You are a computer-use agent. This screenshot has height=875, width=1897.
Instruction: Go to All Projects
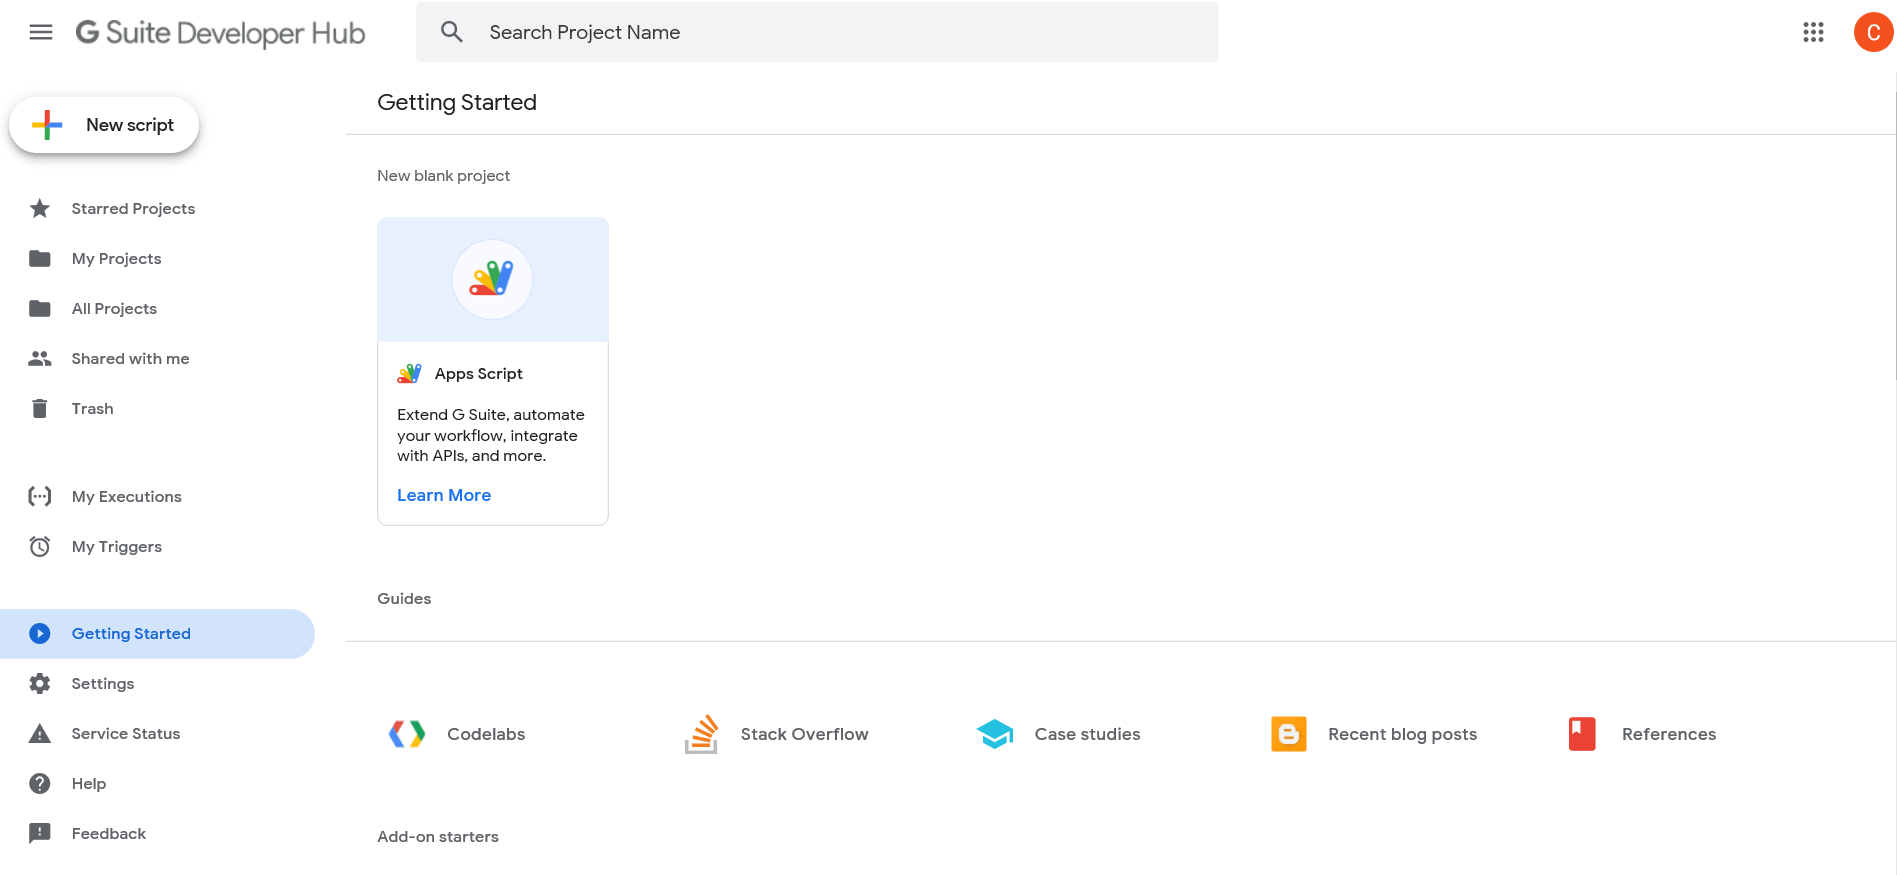pos(114,308)
